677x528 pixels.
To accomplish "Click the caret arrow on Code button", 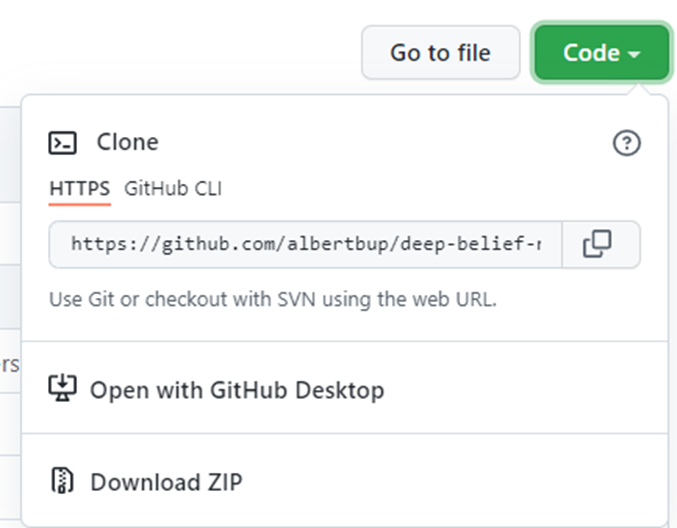I will click(634, 54).
